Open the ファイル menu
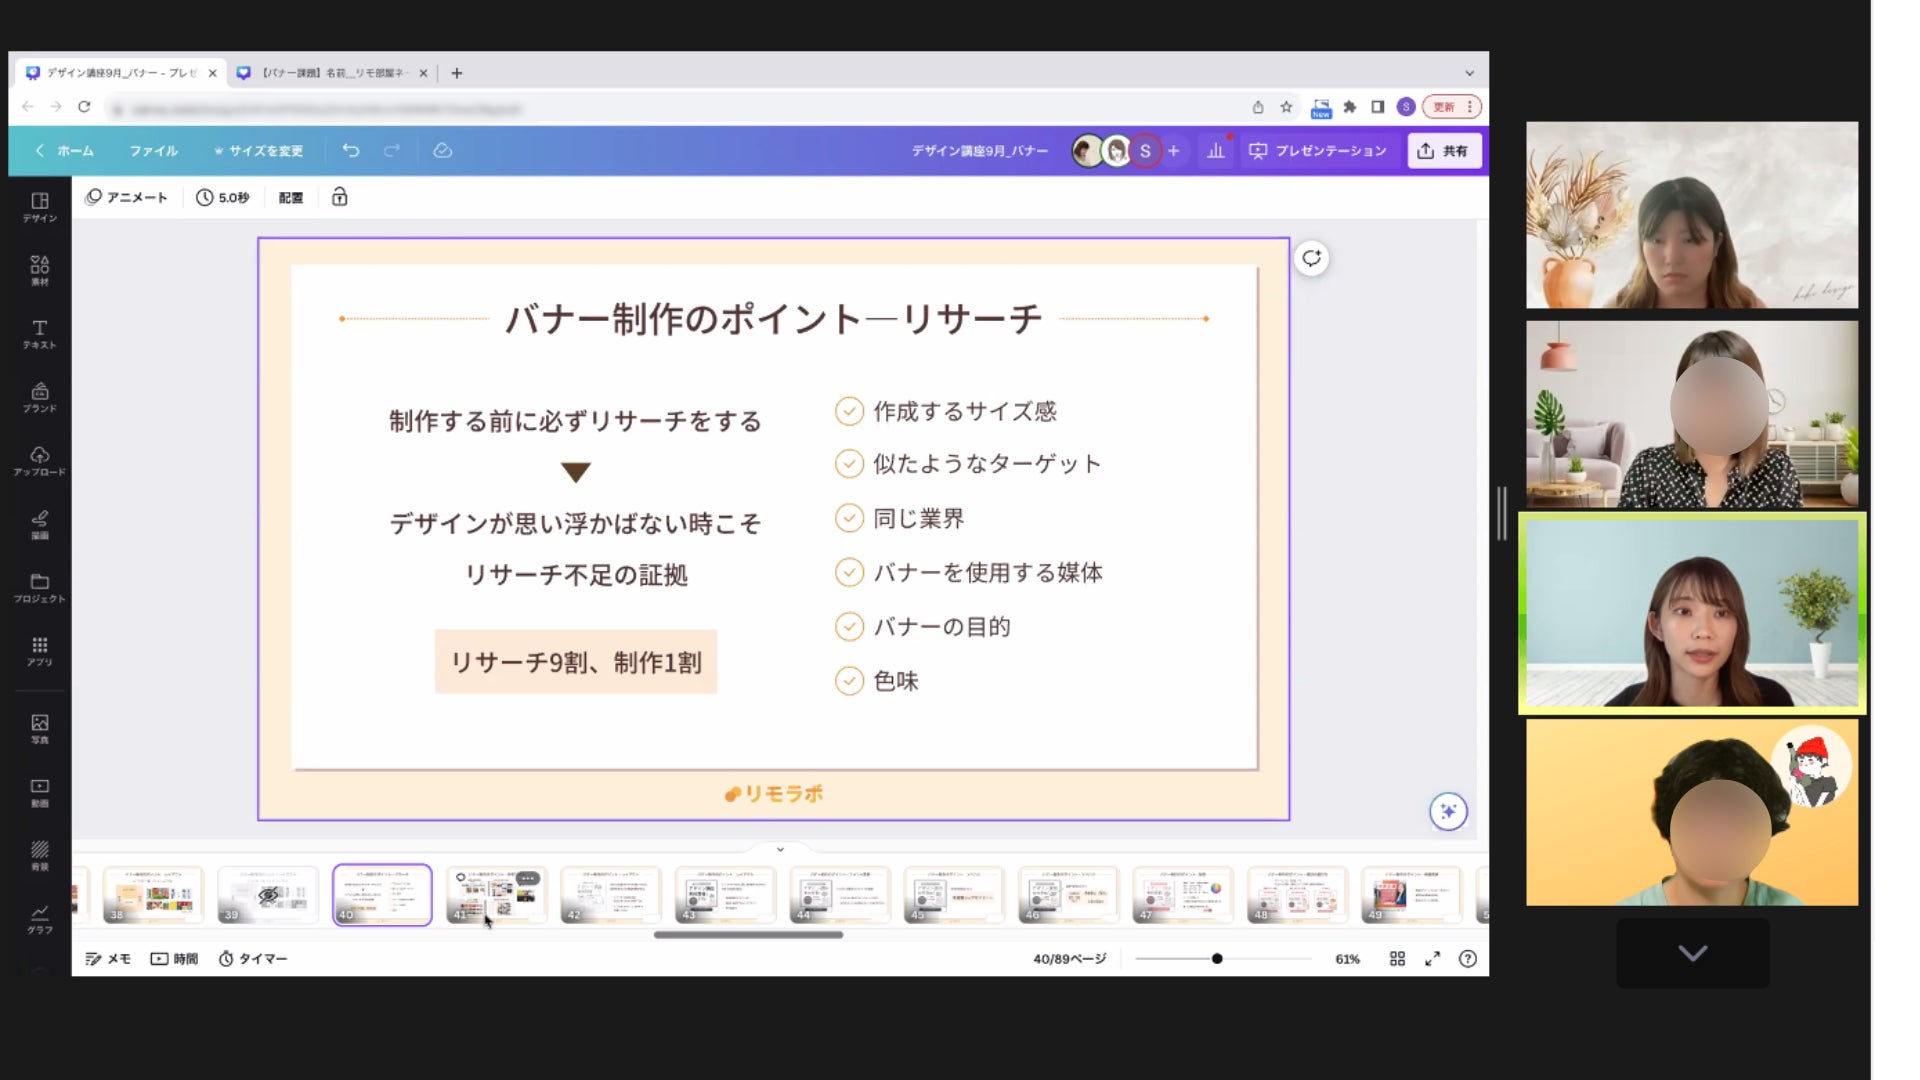This screenshot has width=1920, height=1080. click(153, 150)
